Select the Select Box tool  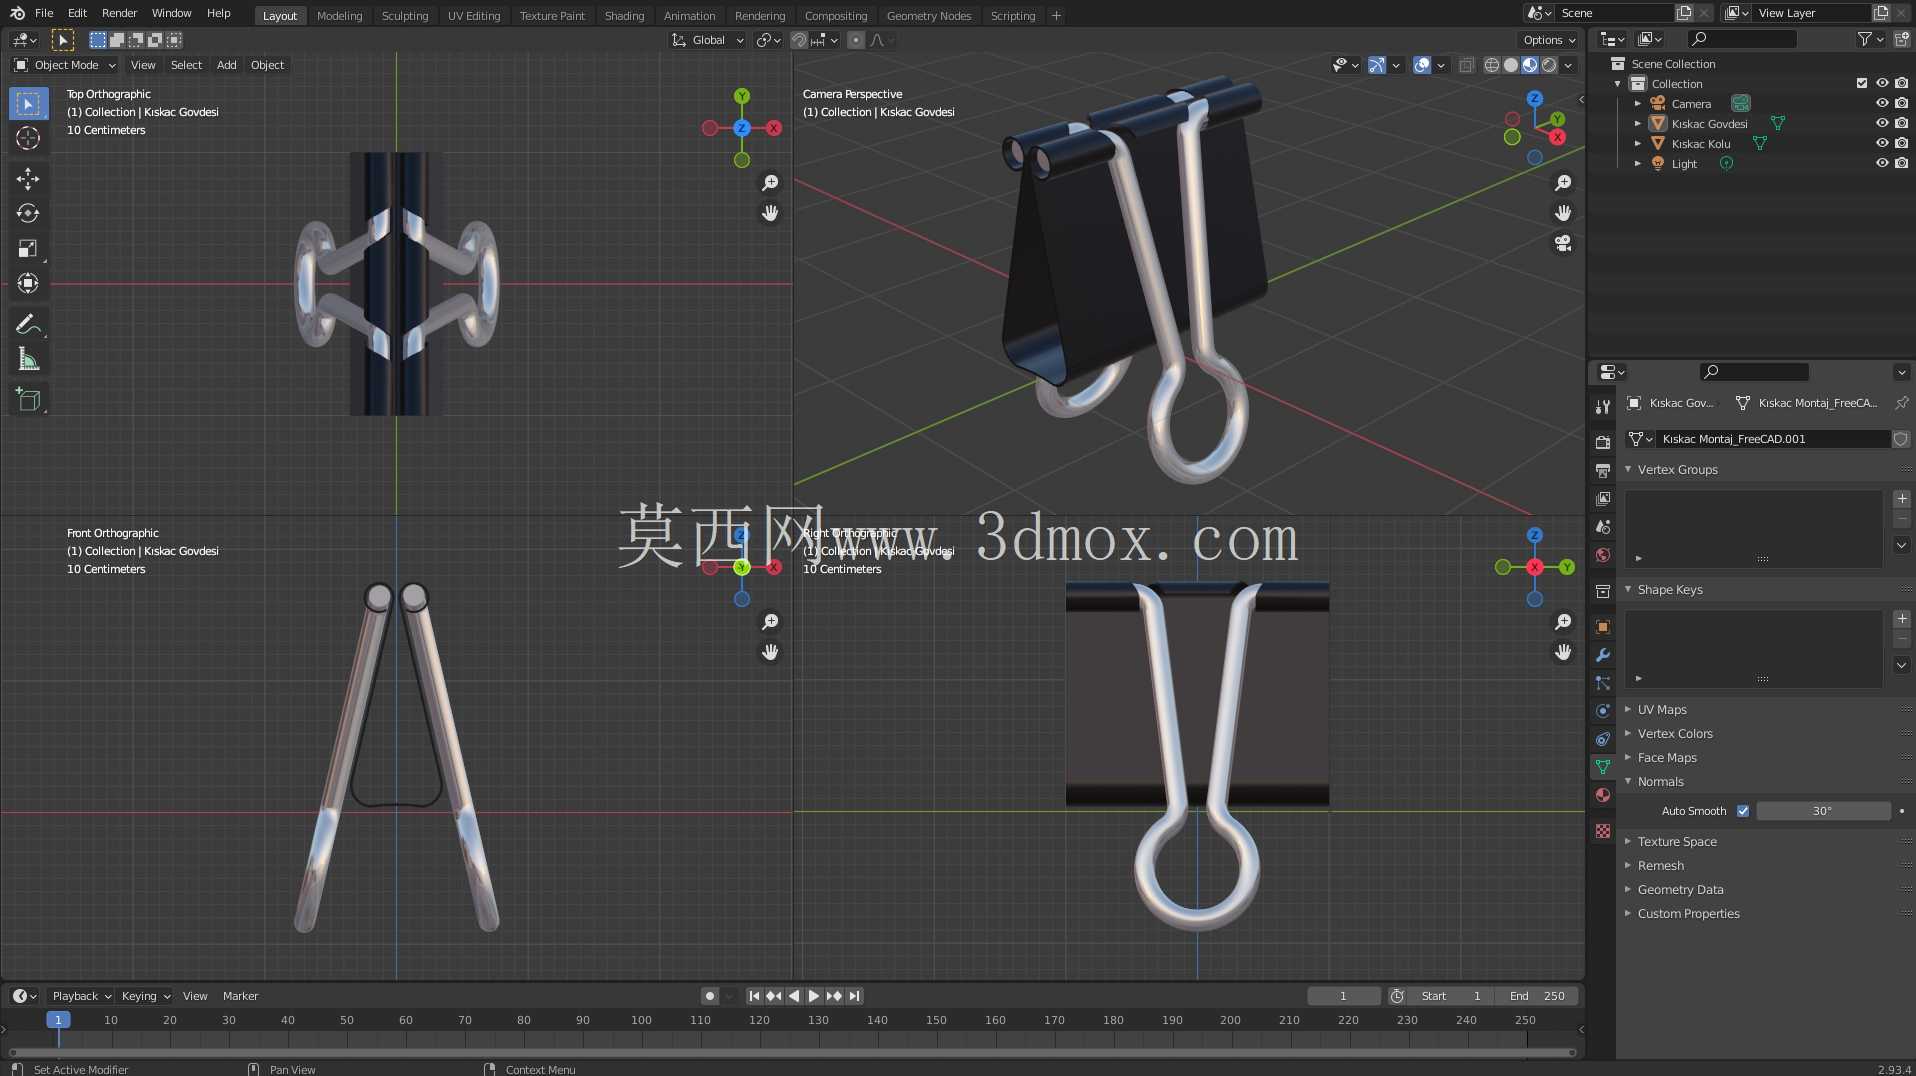28,103
